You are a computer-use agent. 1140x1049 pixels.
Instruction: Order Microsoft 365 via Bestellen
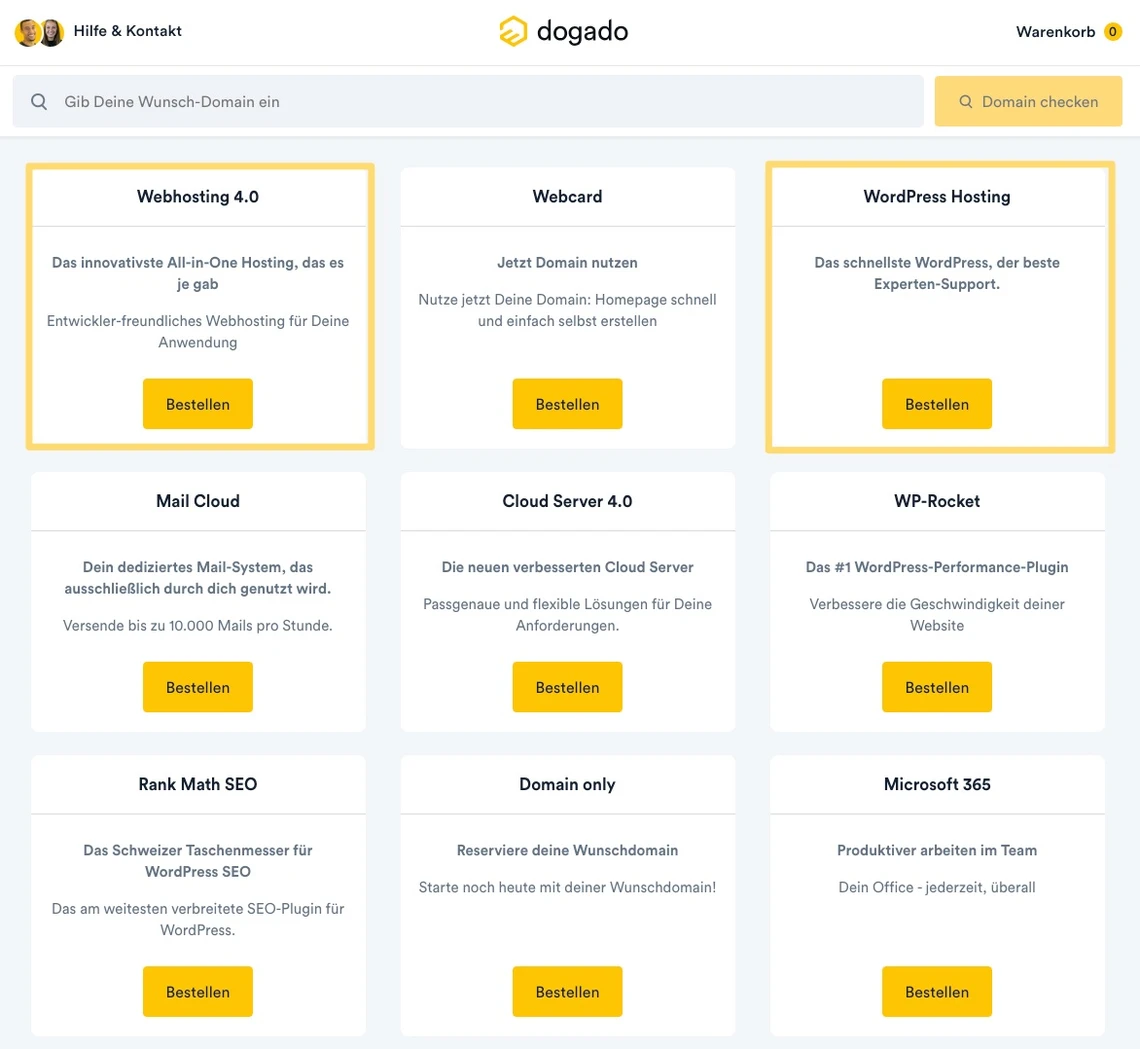tap(936, 991)
